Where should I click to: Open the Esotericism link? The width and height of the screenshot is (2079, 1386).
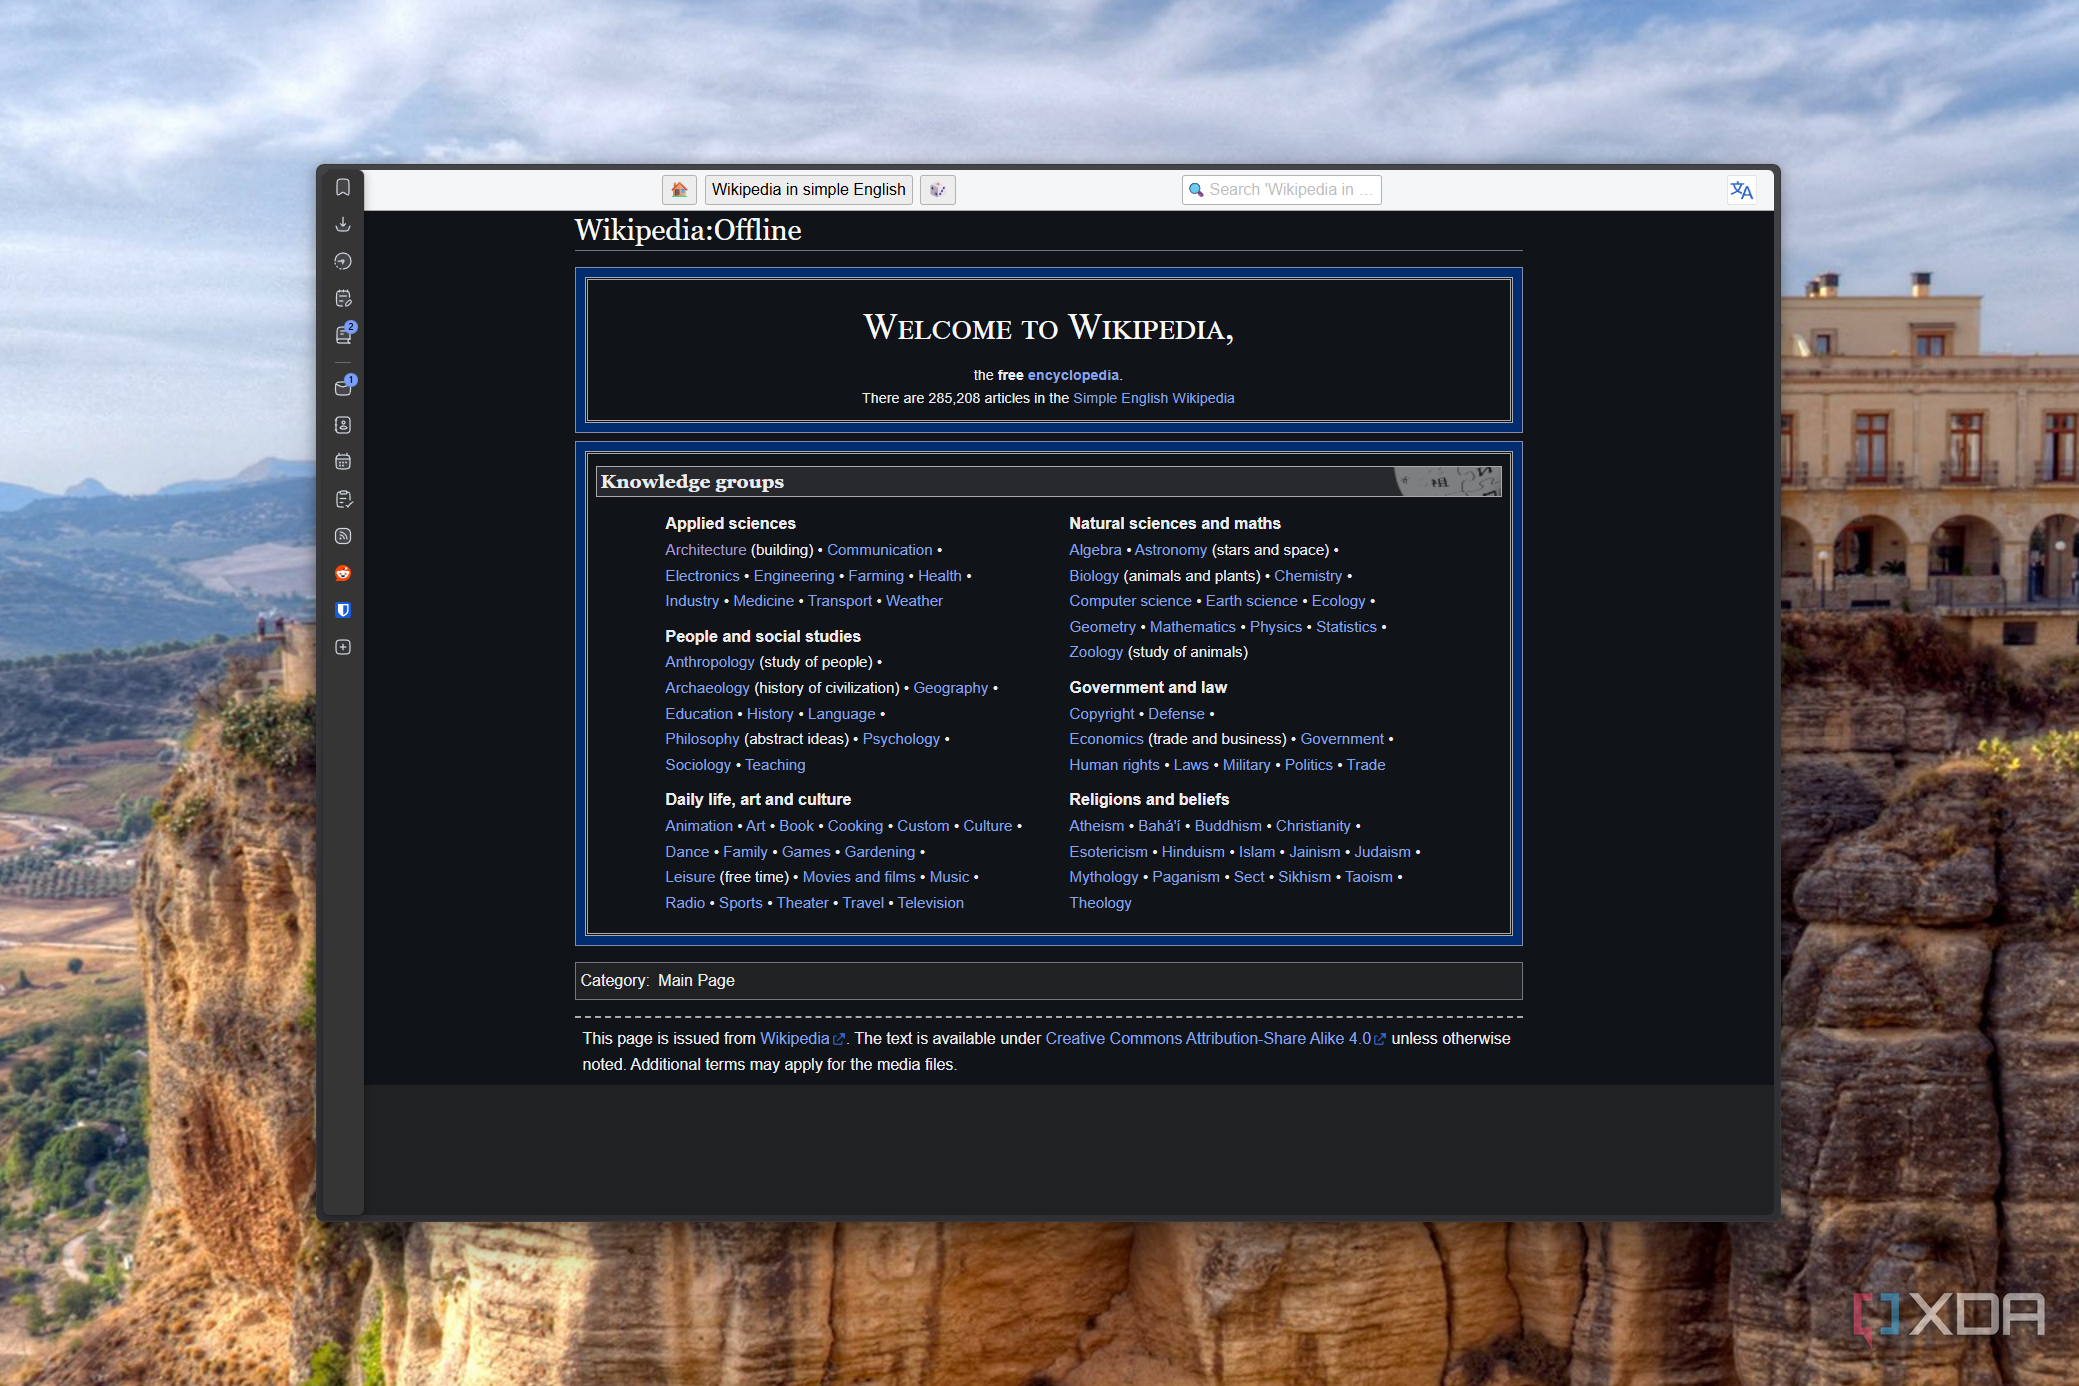(x=1108, y=852)
